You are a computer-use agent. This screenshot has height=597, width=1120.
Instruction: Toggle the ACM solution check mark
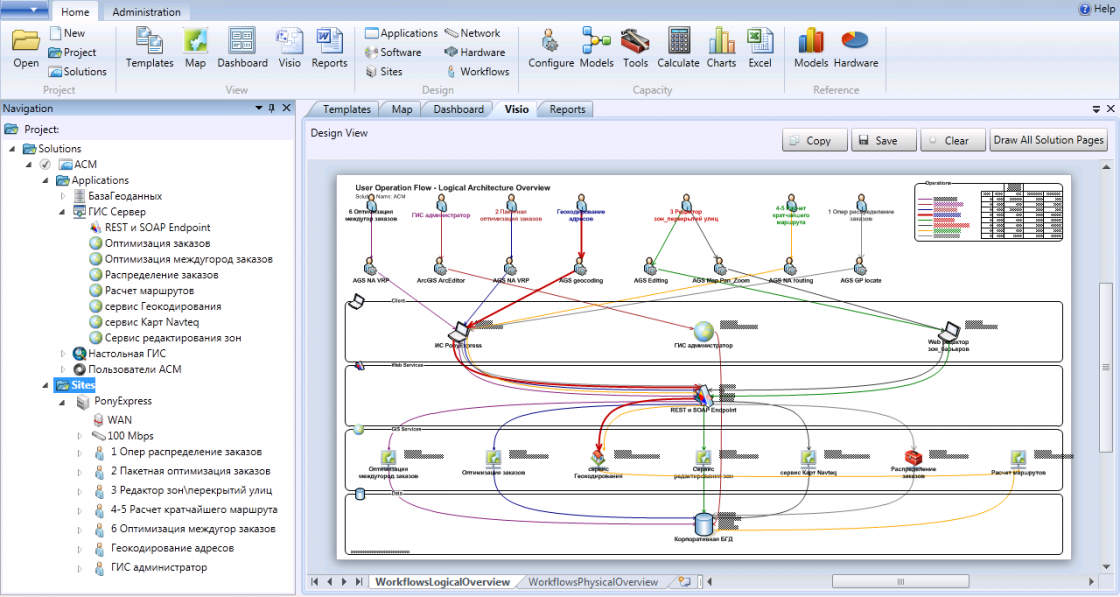tap(45, 164)
